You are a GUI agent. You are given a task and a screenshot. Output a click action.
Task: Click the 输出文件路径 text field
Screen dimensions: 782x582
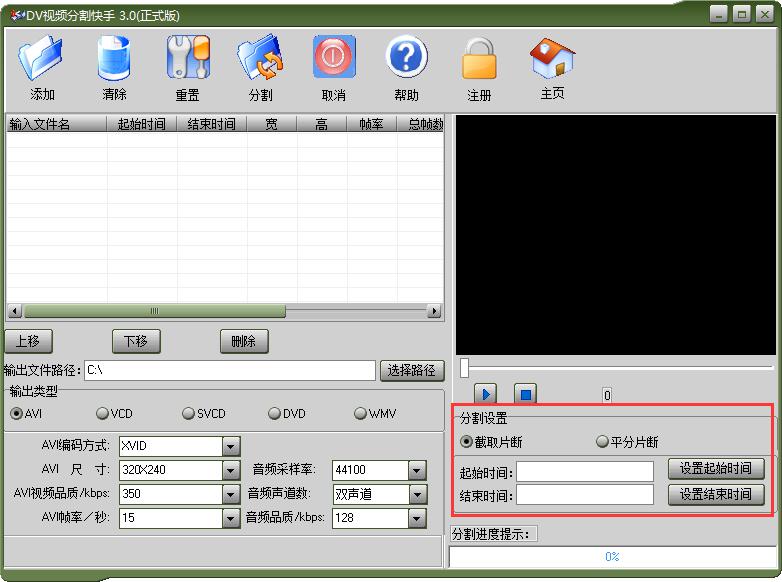tap(230, 371)
